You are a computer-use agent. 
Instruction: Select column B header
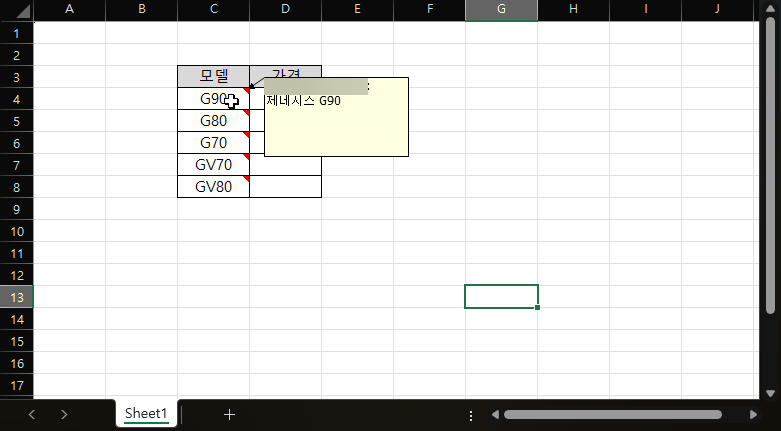(141, 10)
